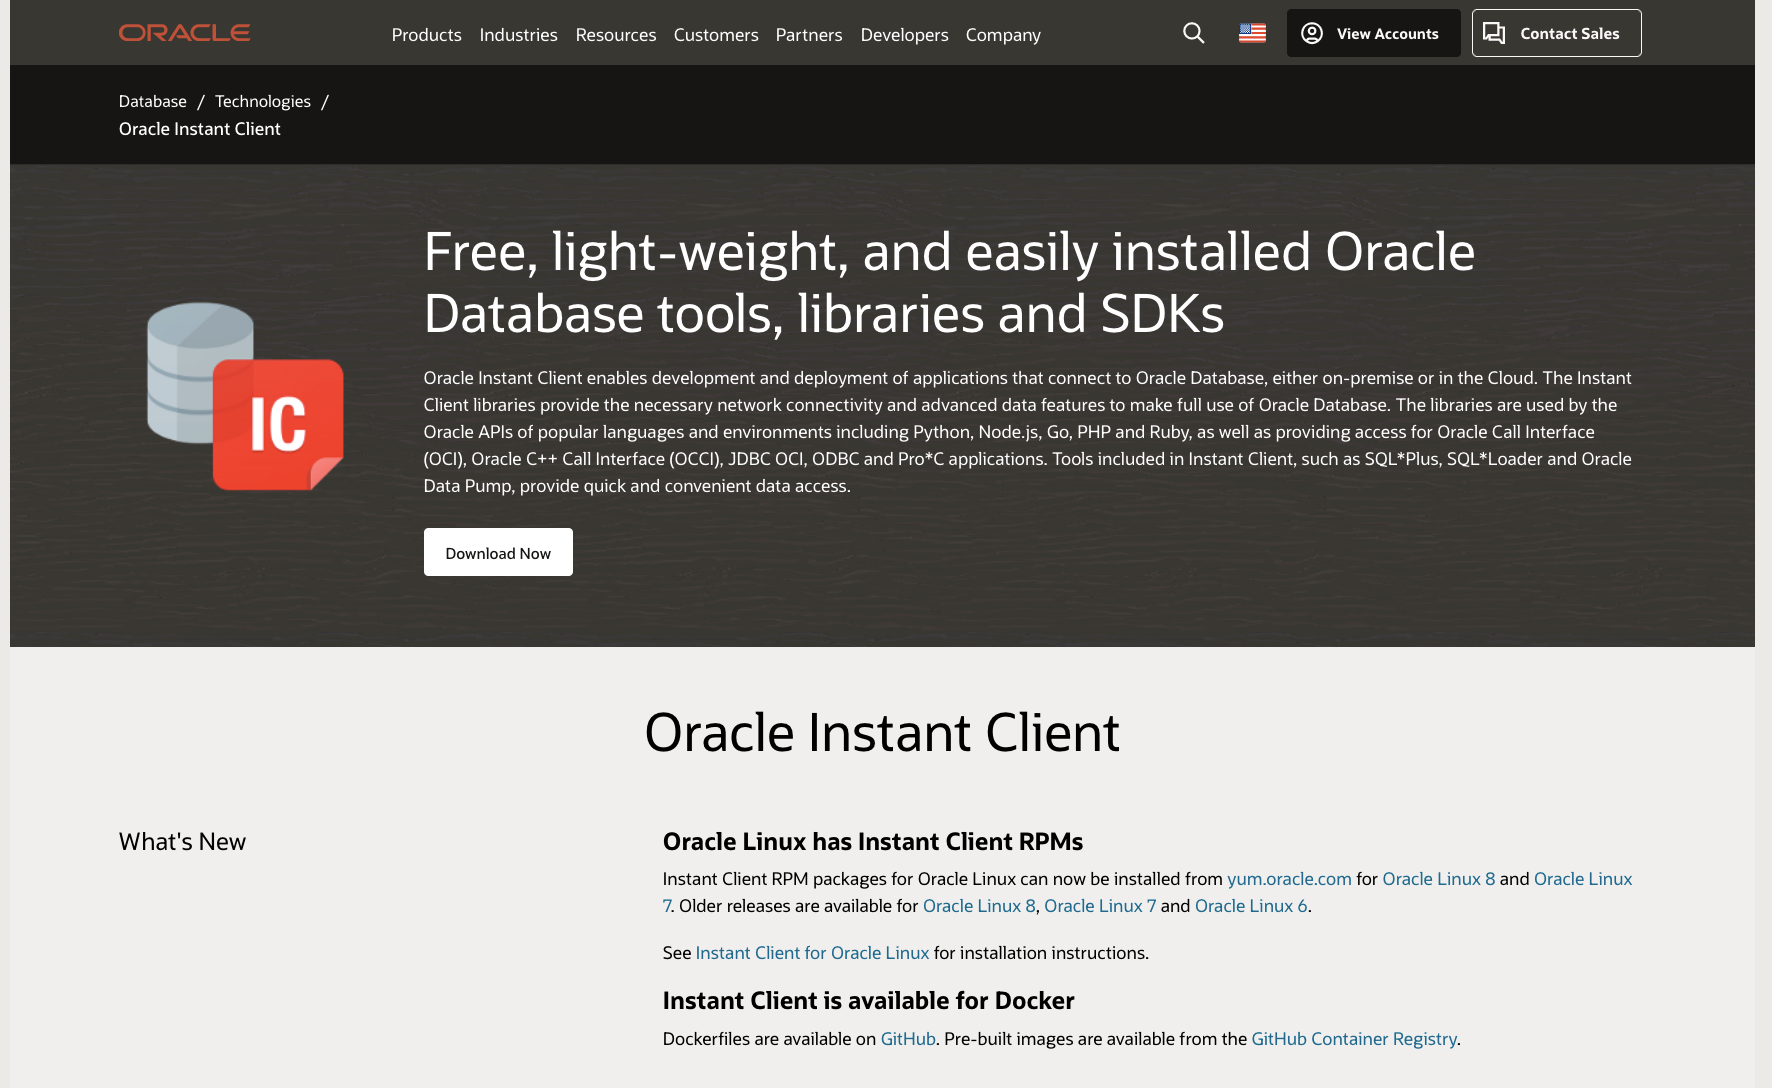Open the search magnifier icon
The height and width of the screenshot is (1088, 1772).
1193,33
